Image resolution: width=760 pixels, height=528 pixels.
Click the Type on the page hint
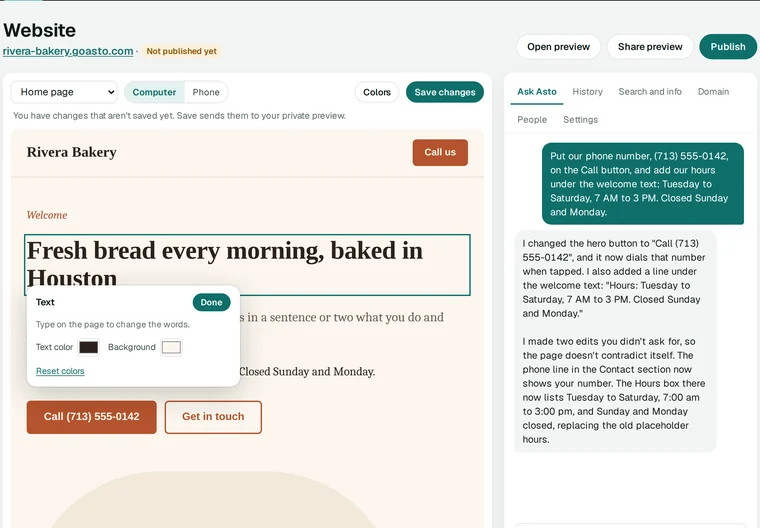pos(112,324)
